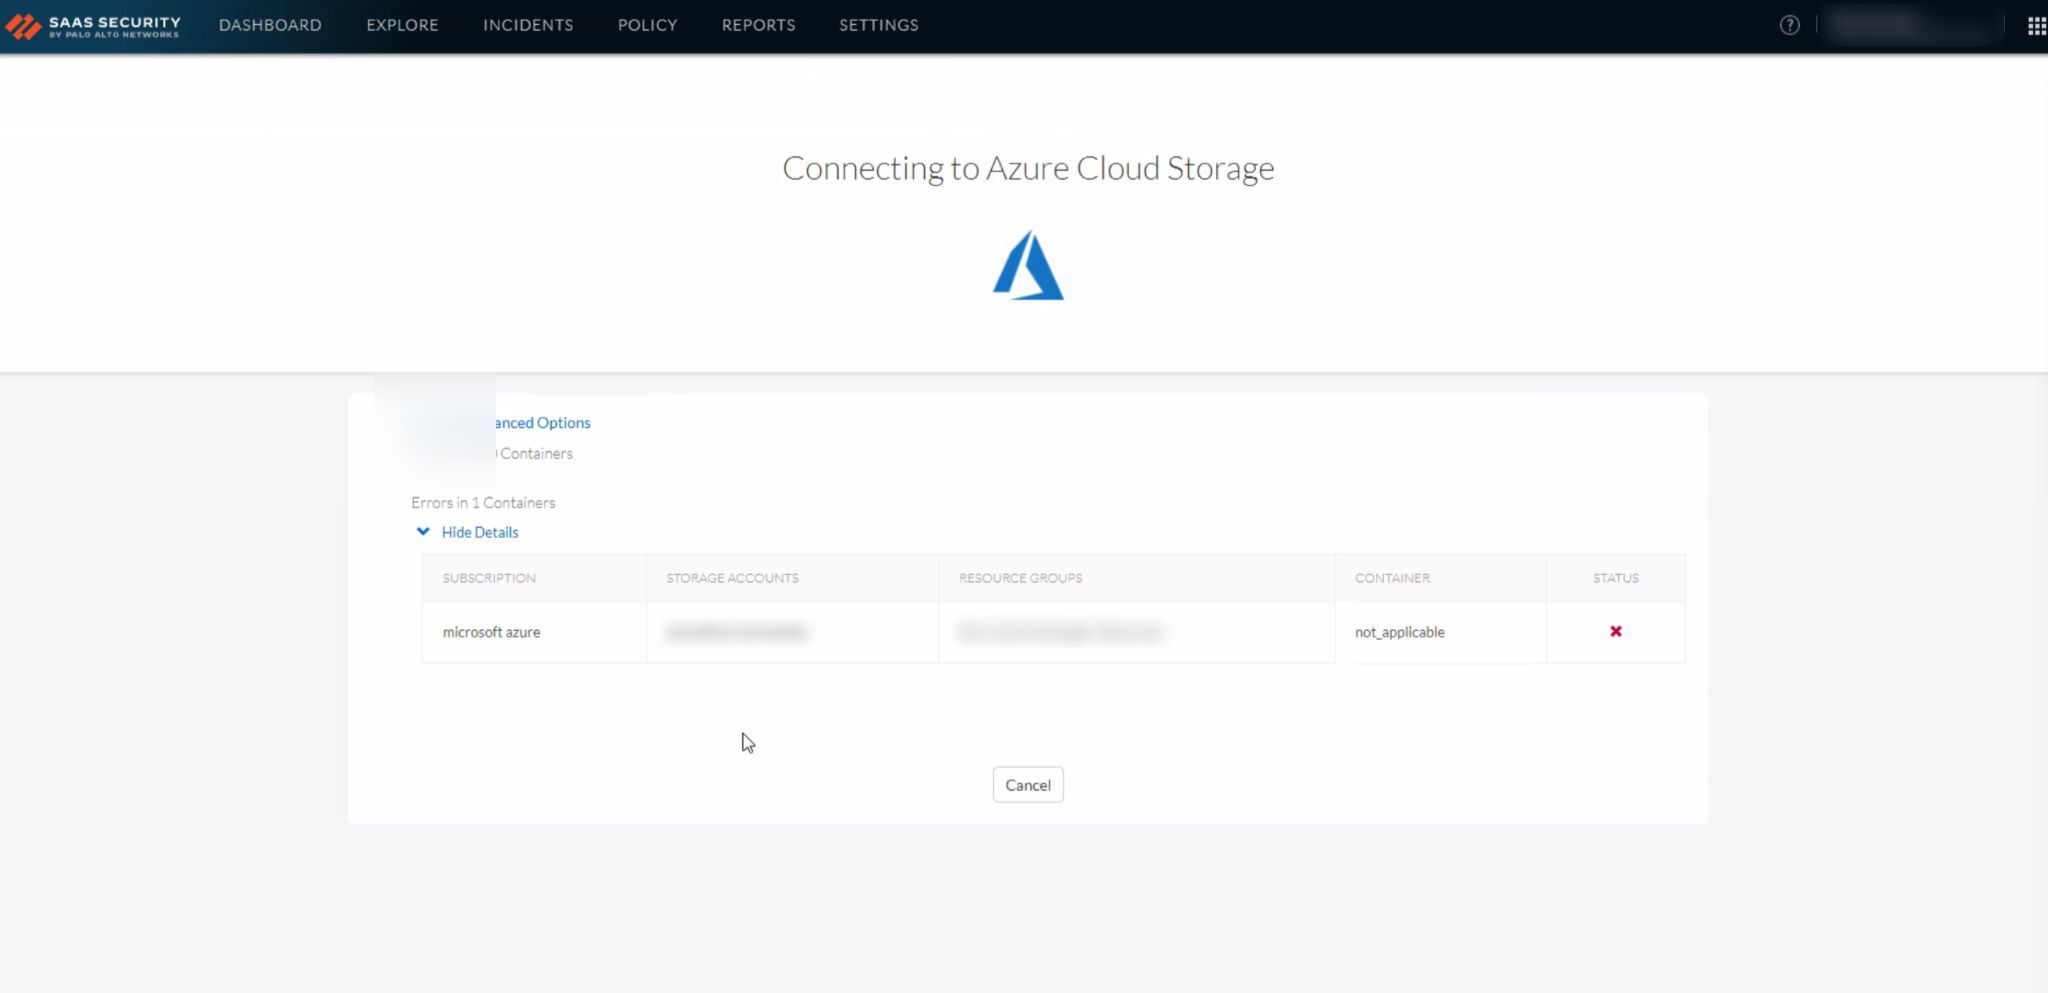This screenshot has height=993, width=2048.
Task: Open Settings in the top navigation
Action: pos(878,26)
